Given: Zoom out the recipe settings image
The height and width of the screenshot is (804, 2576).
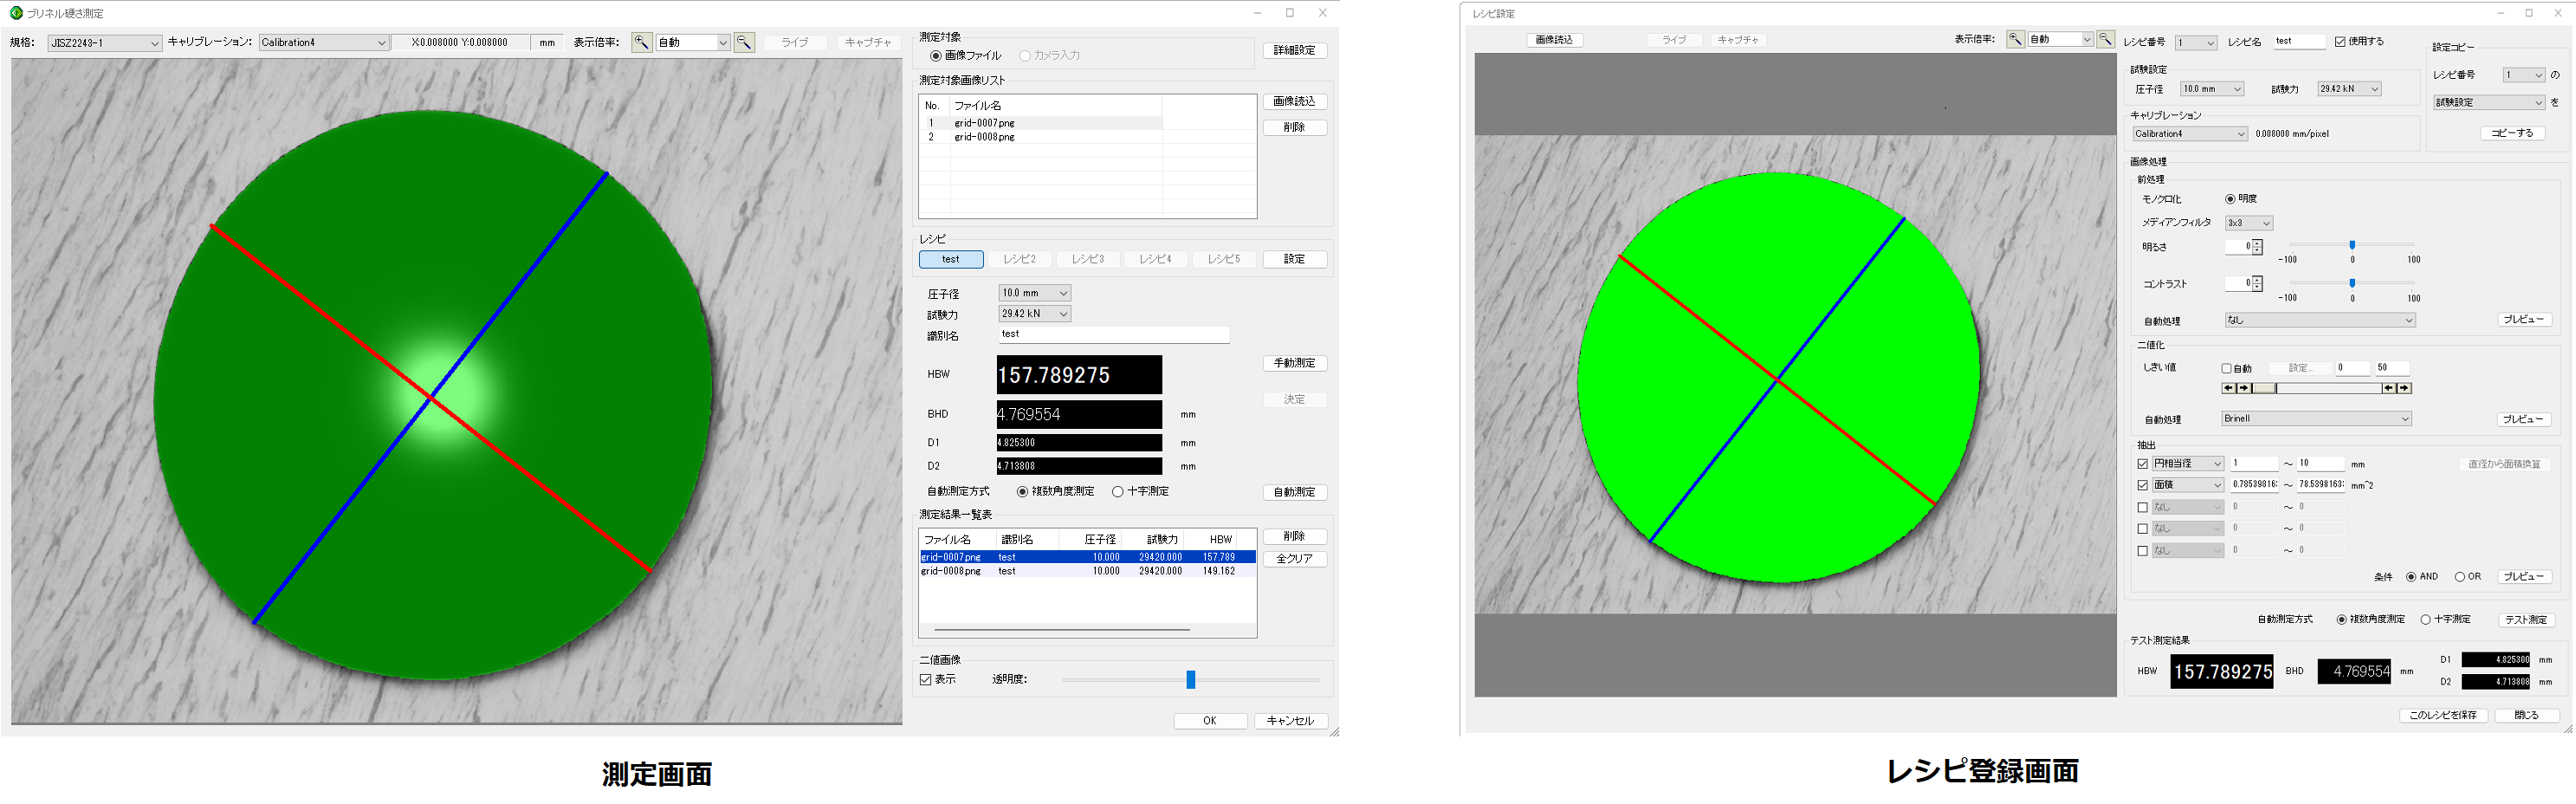Looking at the screenshot, I should point(2105,40).
